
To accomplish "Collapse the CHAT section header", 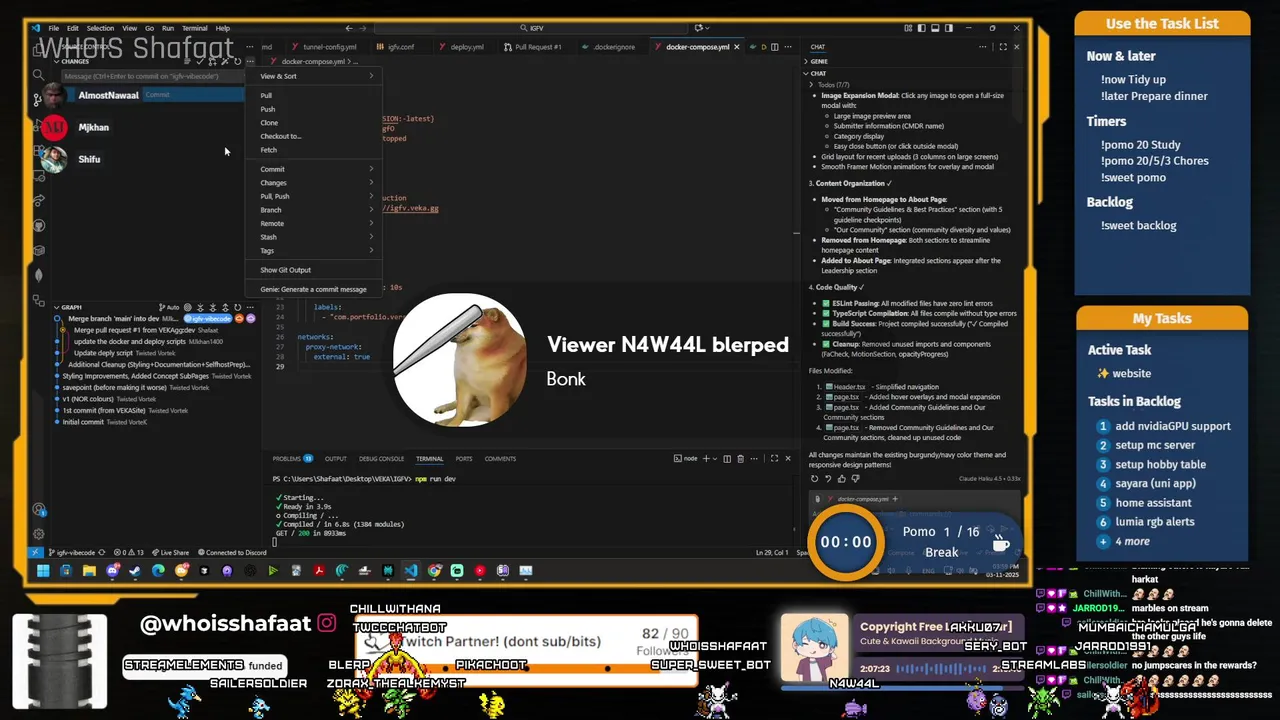I will (x=815, y=73).
